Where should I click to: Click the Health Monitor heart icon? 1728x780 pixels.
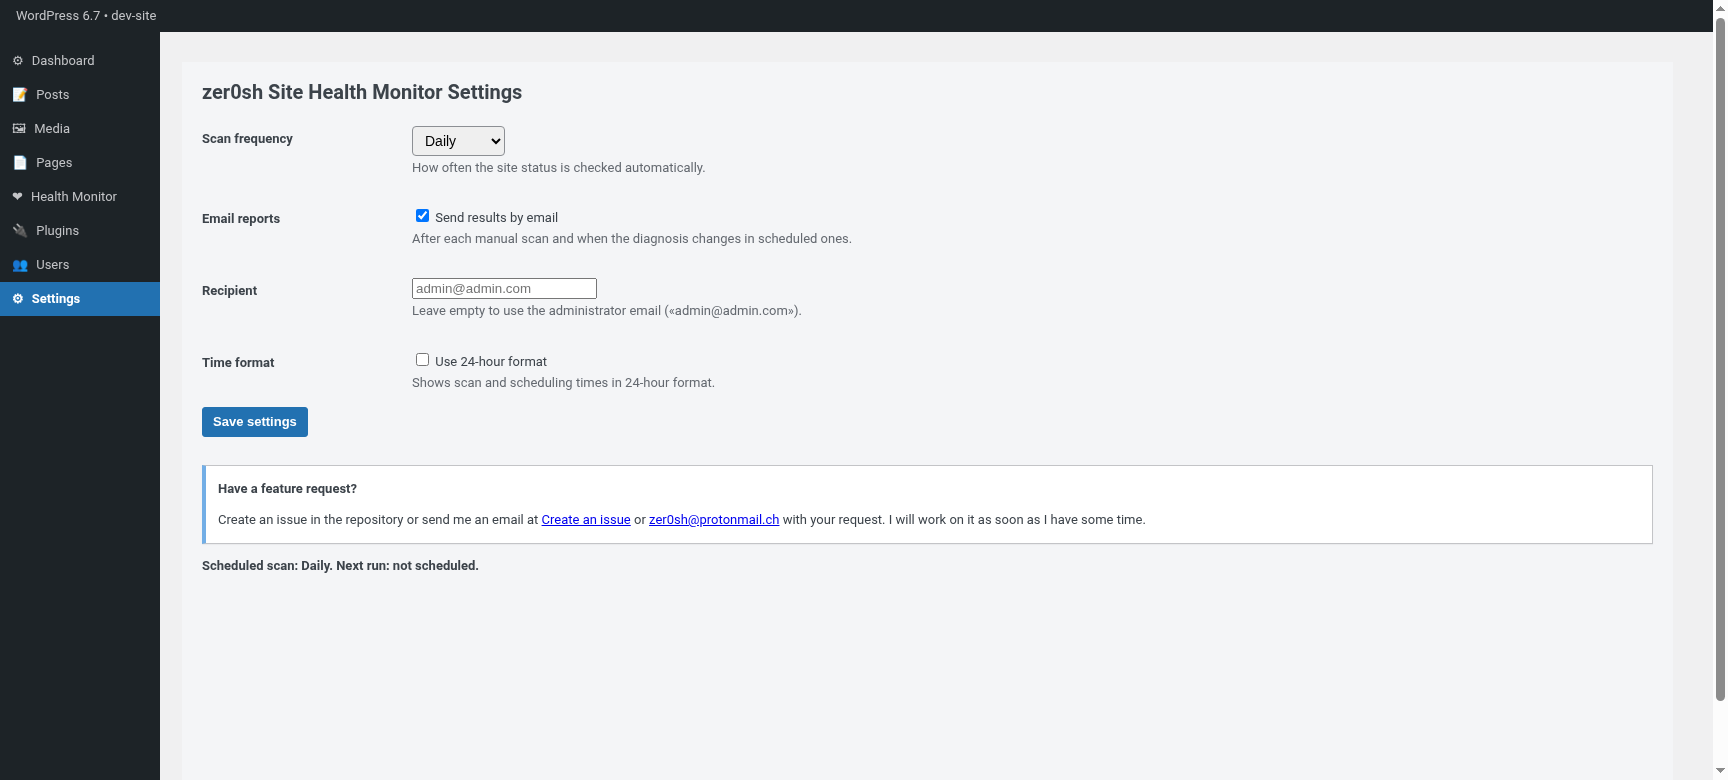17,197
